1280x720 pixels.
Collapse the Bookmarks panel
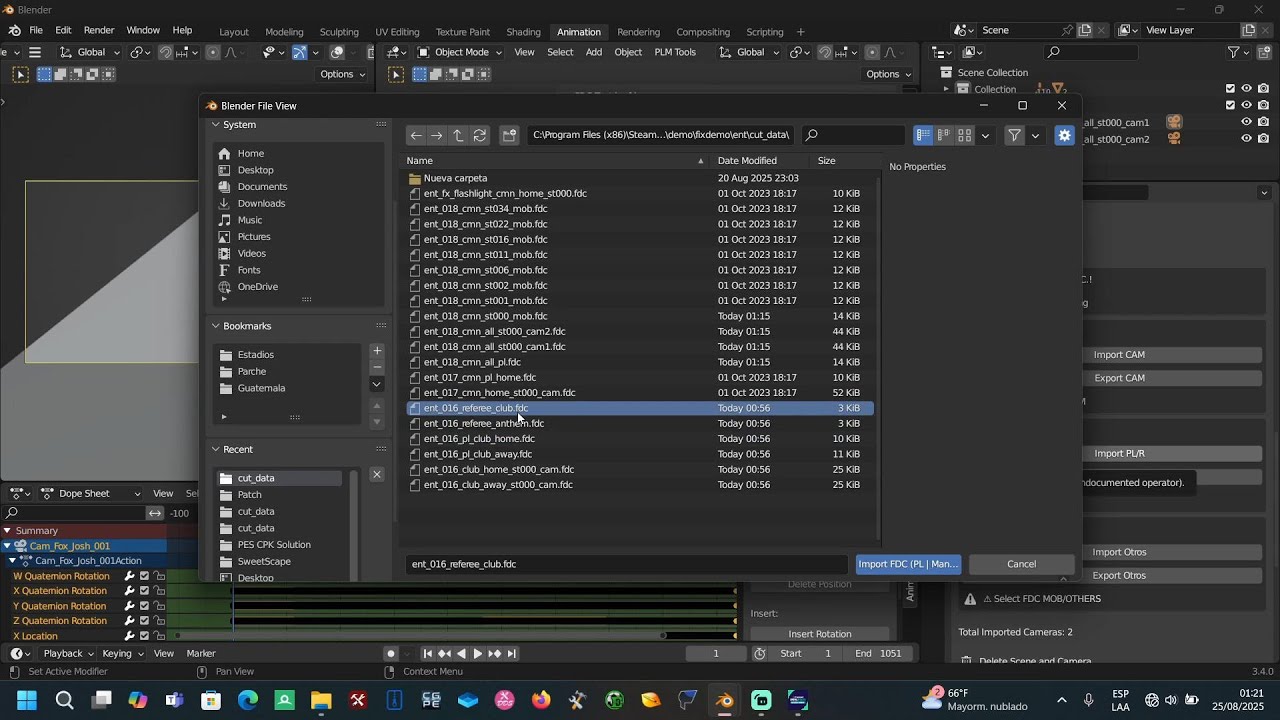216,326
